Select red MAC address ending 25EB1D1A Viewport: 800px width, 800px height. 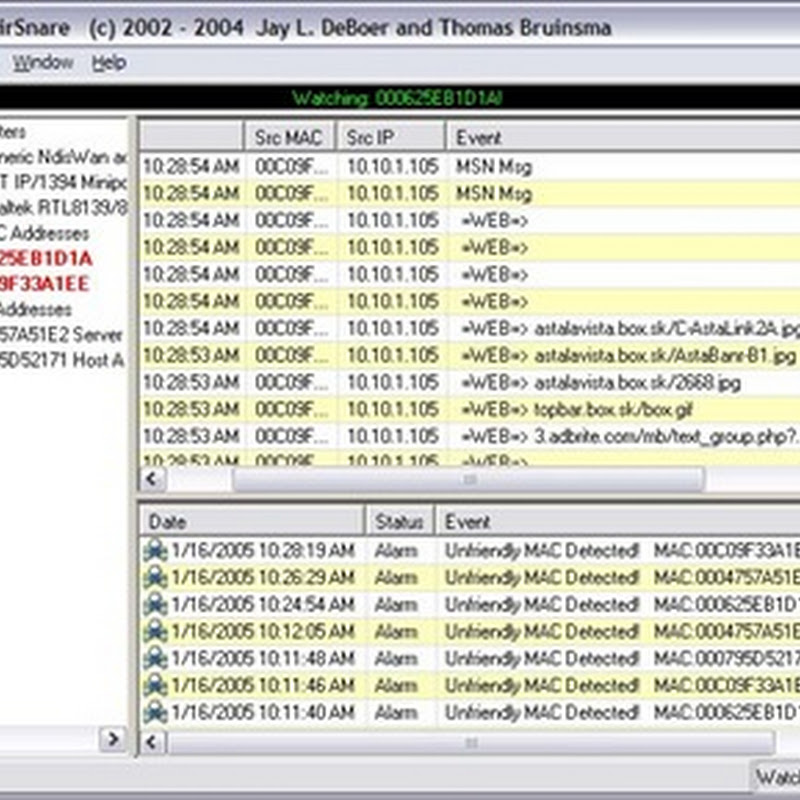pos(46,258)
